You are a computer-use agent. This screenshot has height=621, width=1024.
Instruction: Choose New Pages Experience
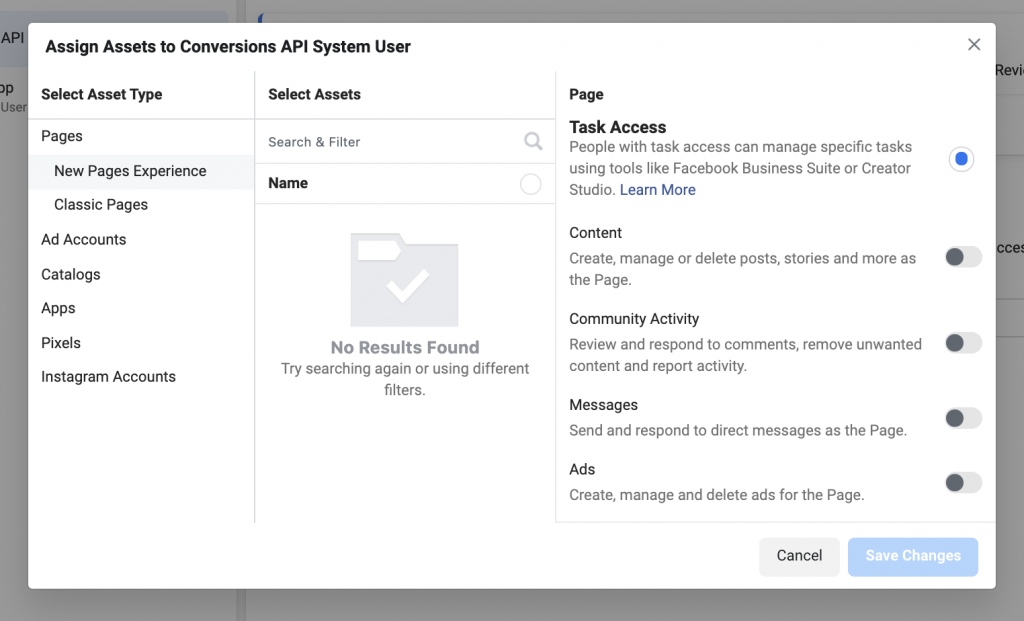pyautogui.click(x=141, y=171)
